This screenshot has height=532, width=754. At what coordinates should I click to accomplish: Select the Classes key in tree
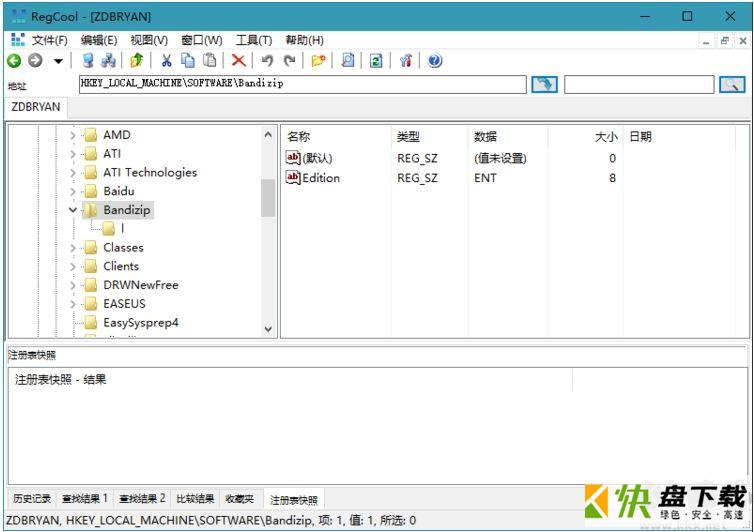pyautogui.click(x=123, y=247)
